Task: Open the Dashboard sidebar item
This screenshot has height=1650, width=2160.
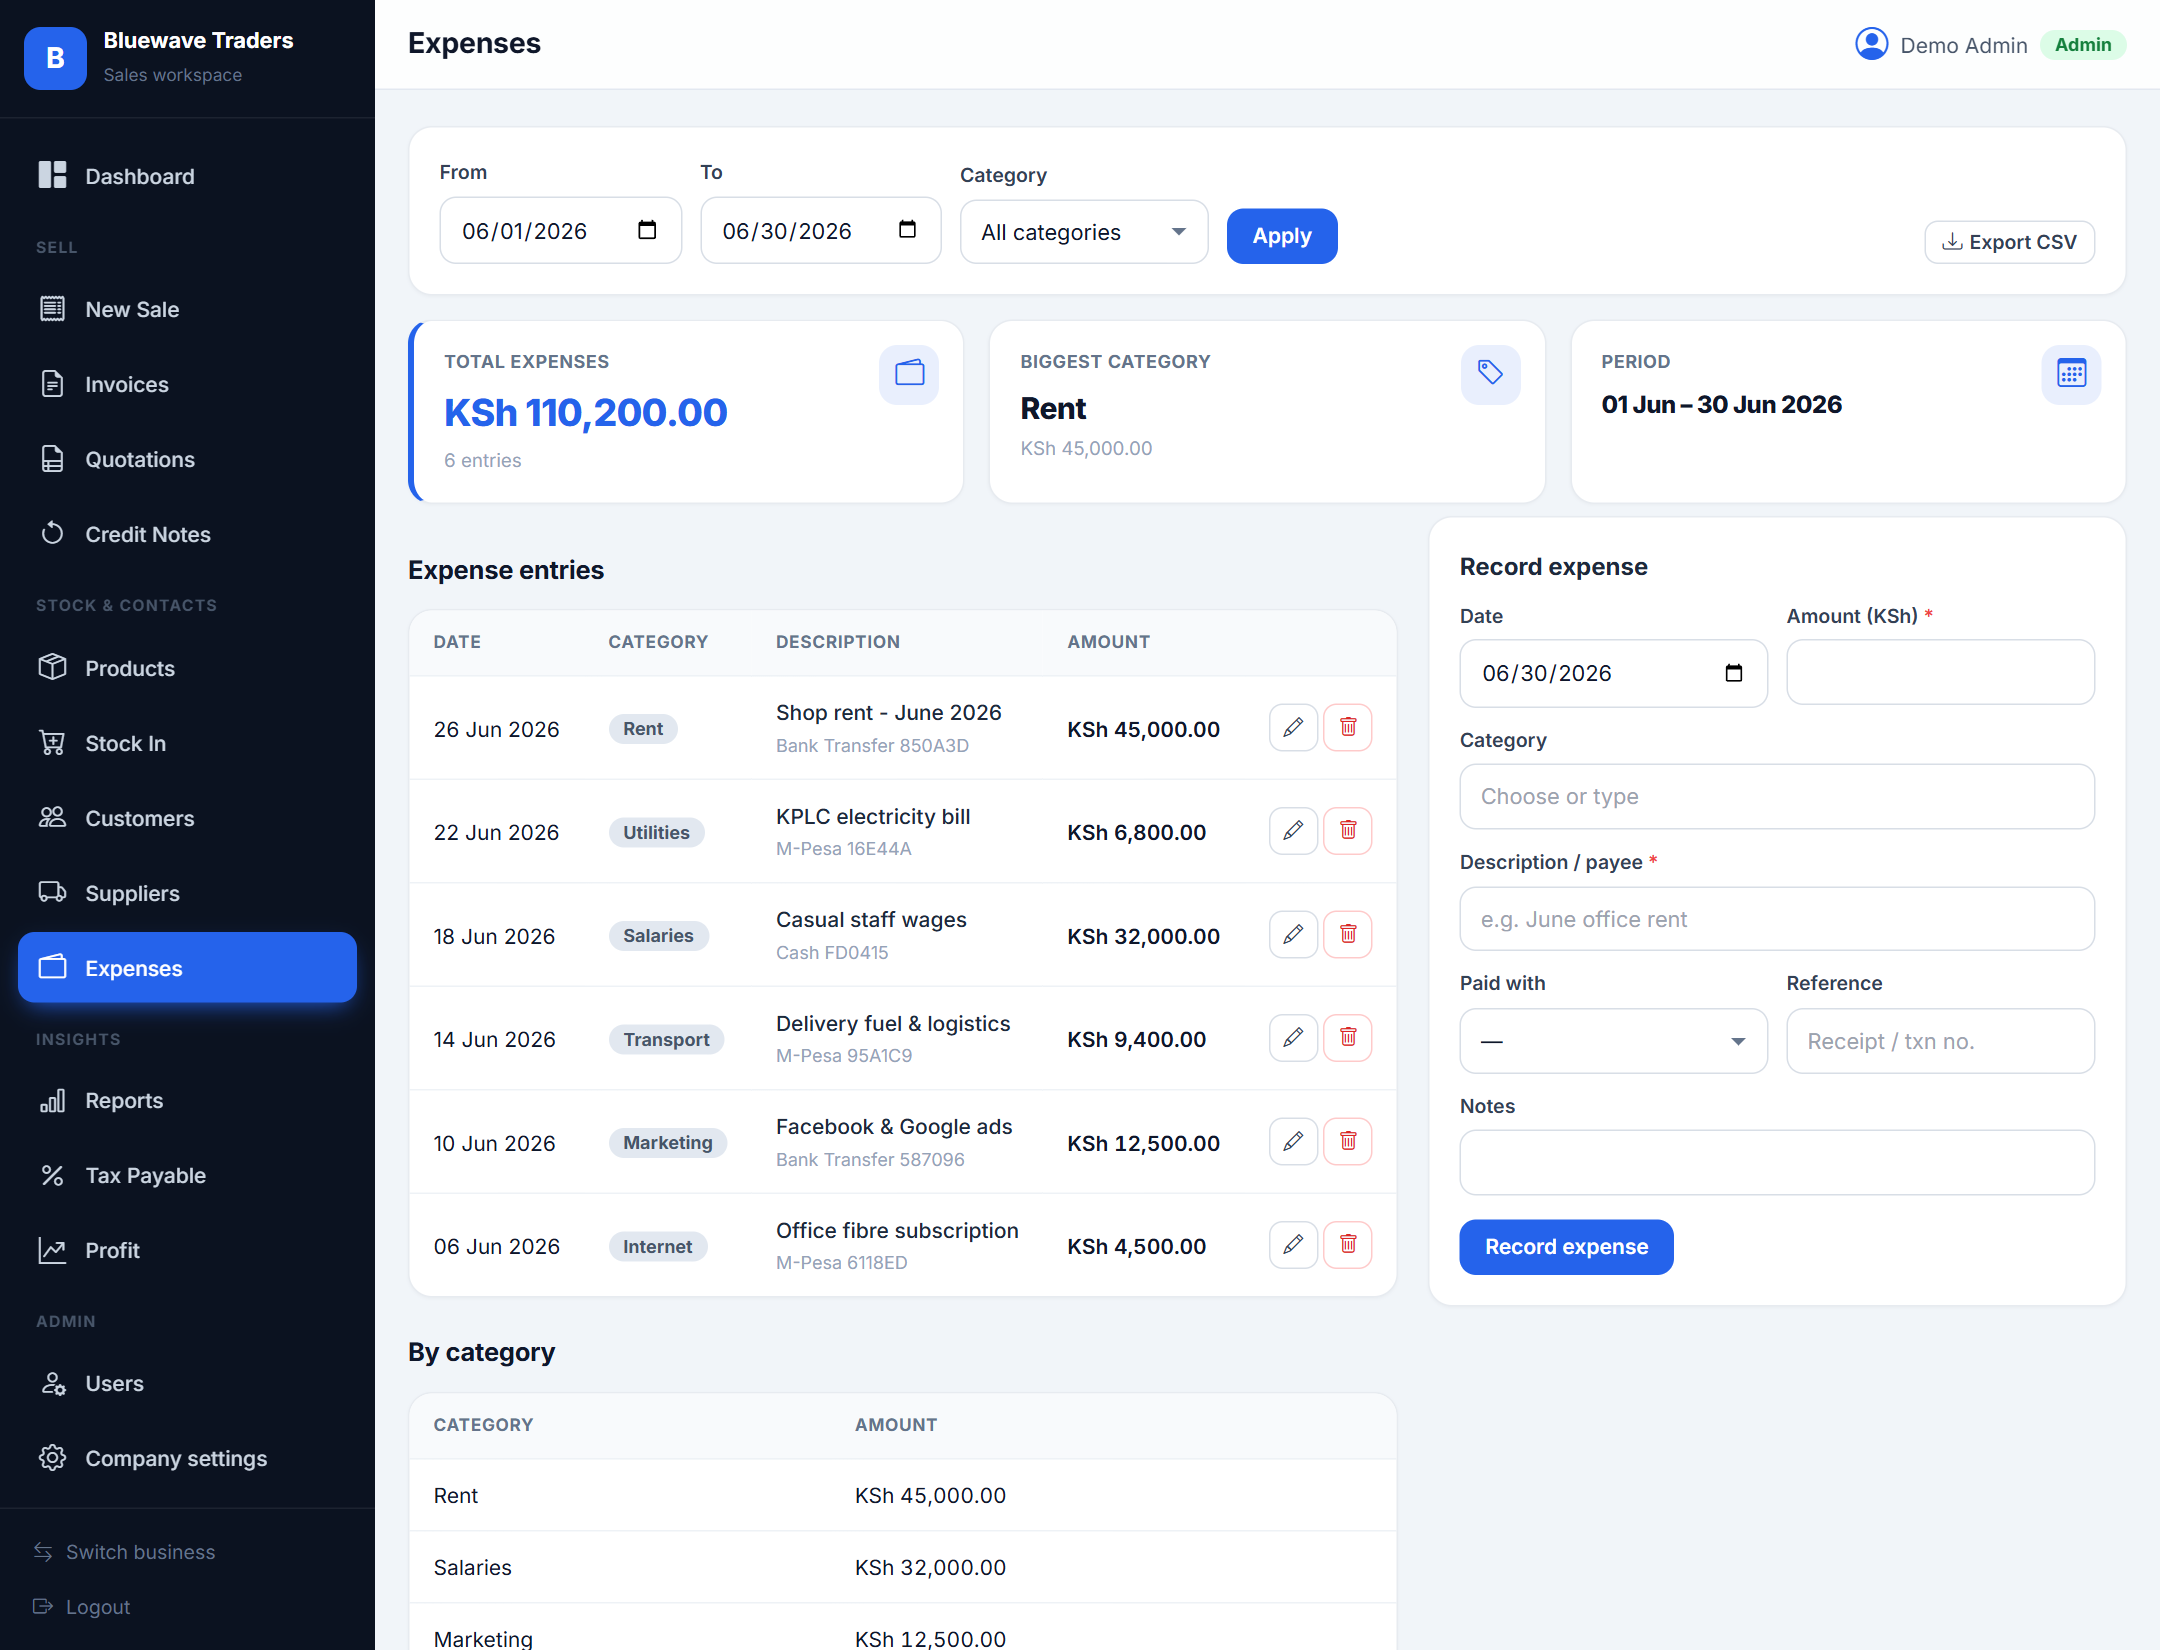Action: tap(187, 176)
